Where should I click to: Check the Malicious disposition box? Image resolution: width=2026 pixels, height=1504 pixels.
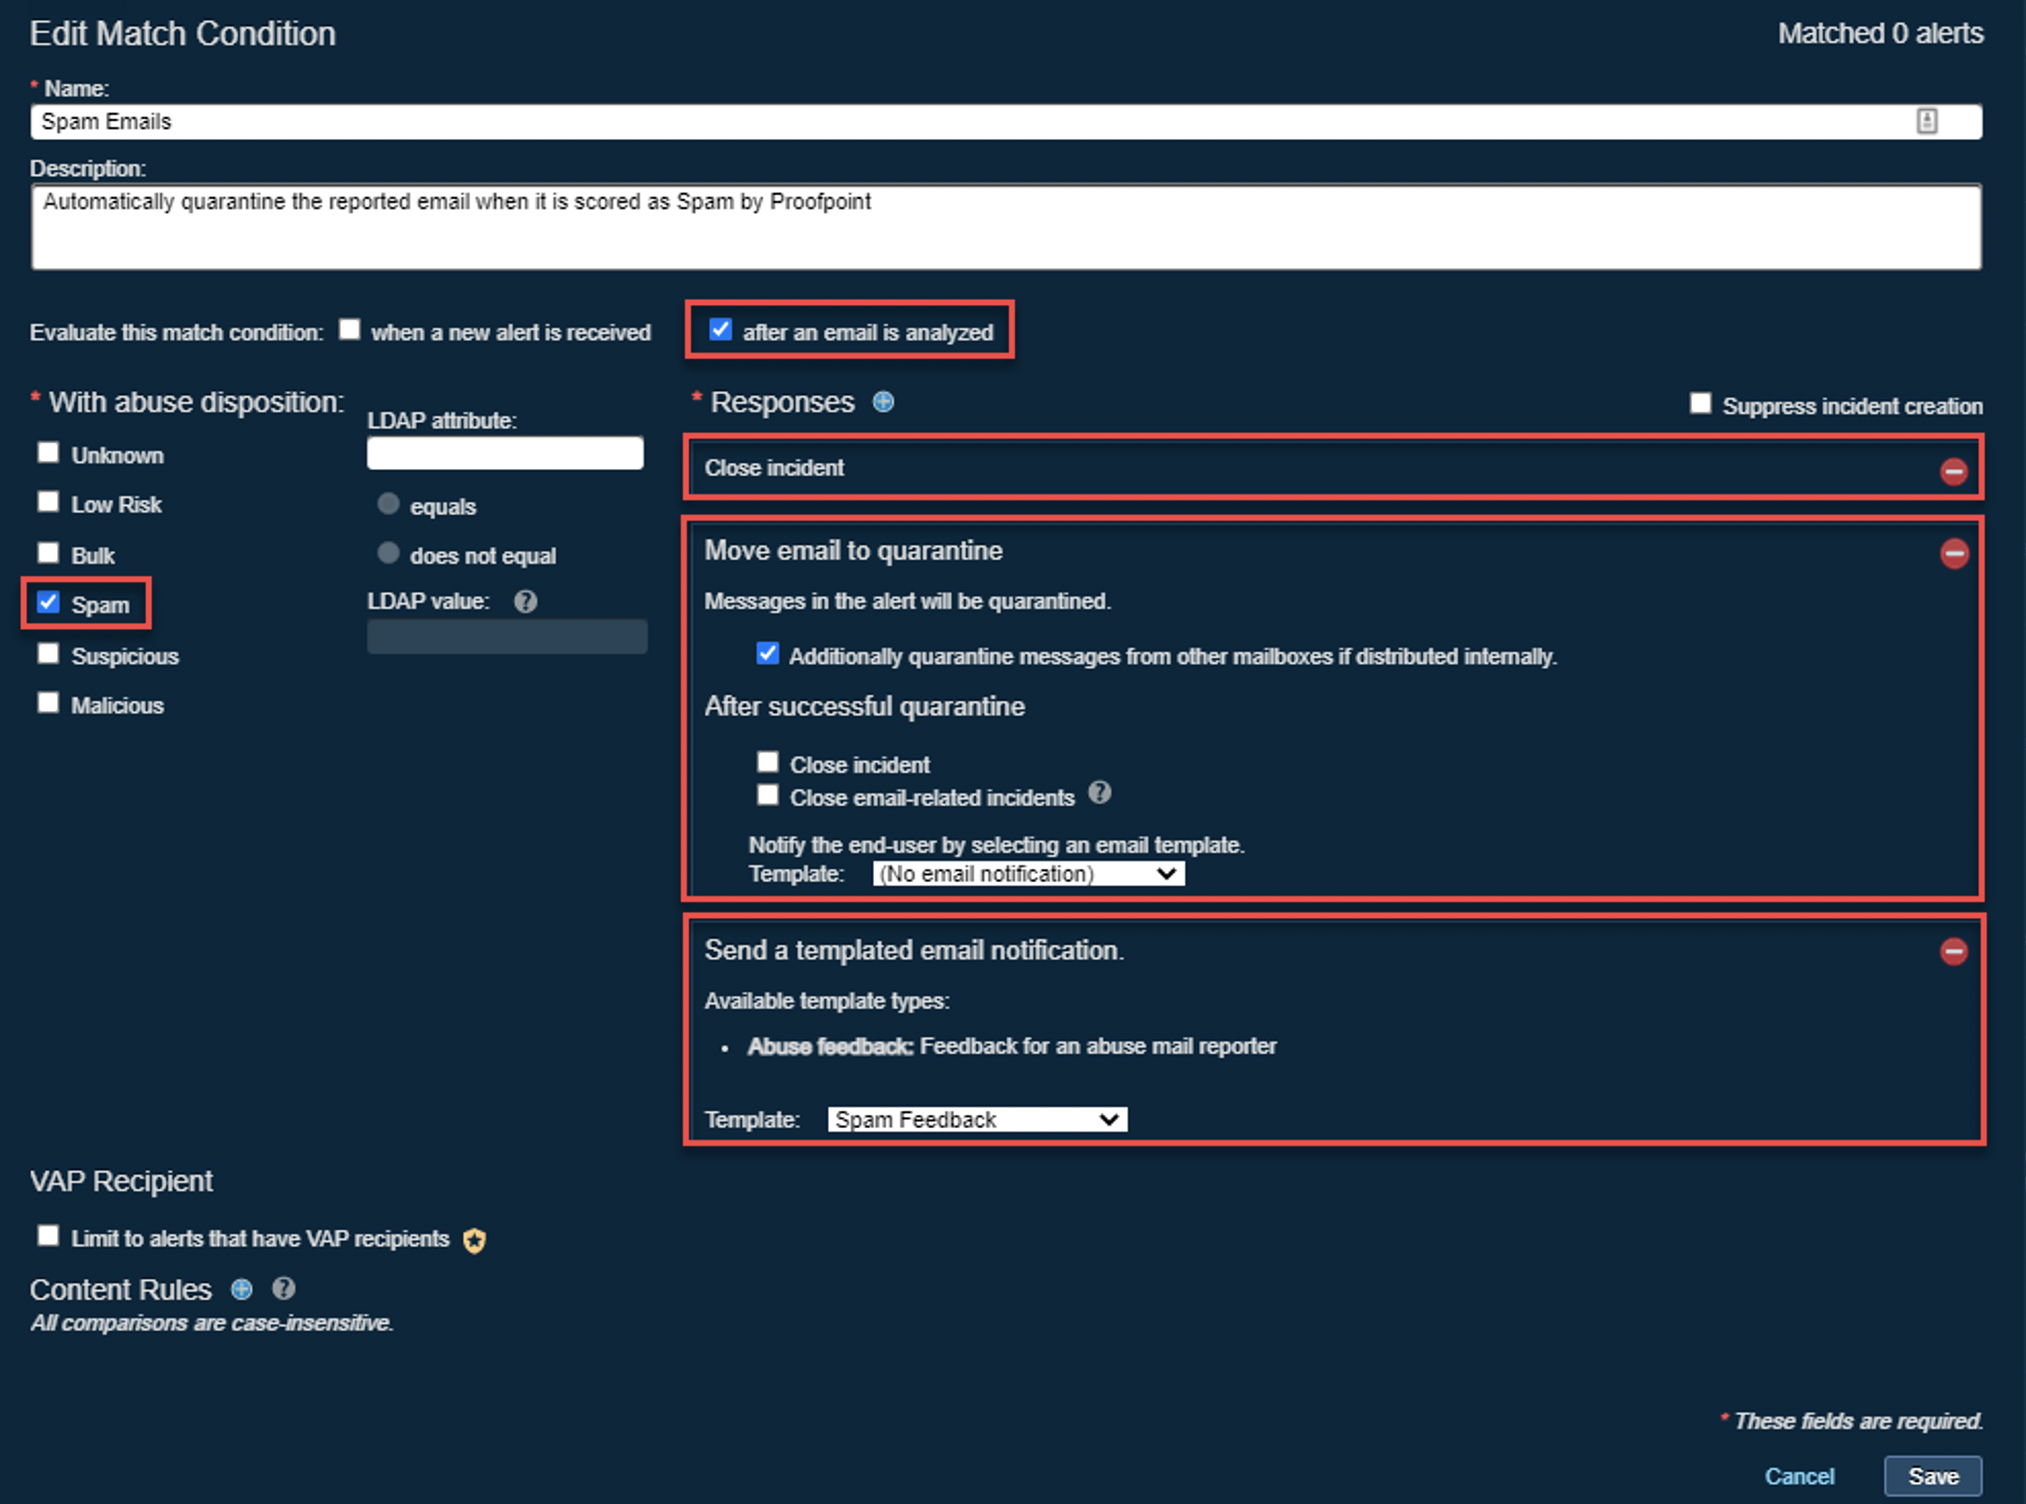[x=48, y=703]
